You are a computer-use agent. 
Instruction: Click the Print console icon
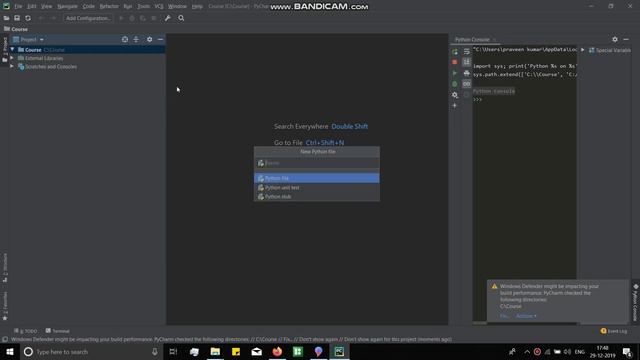click(467, 73)
